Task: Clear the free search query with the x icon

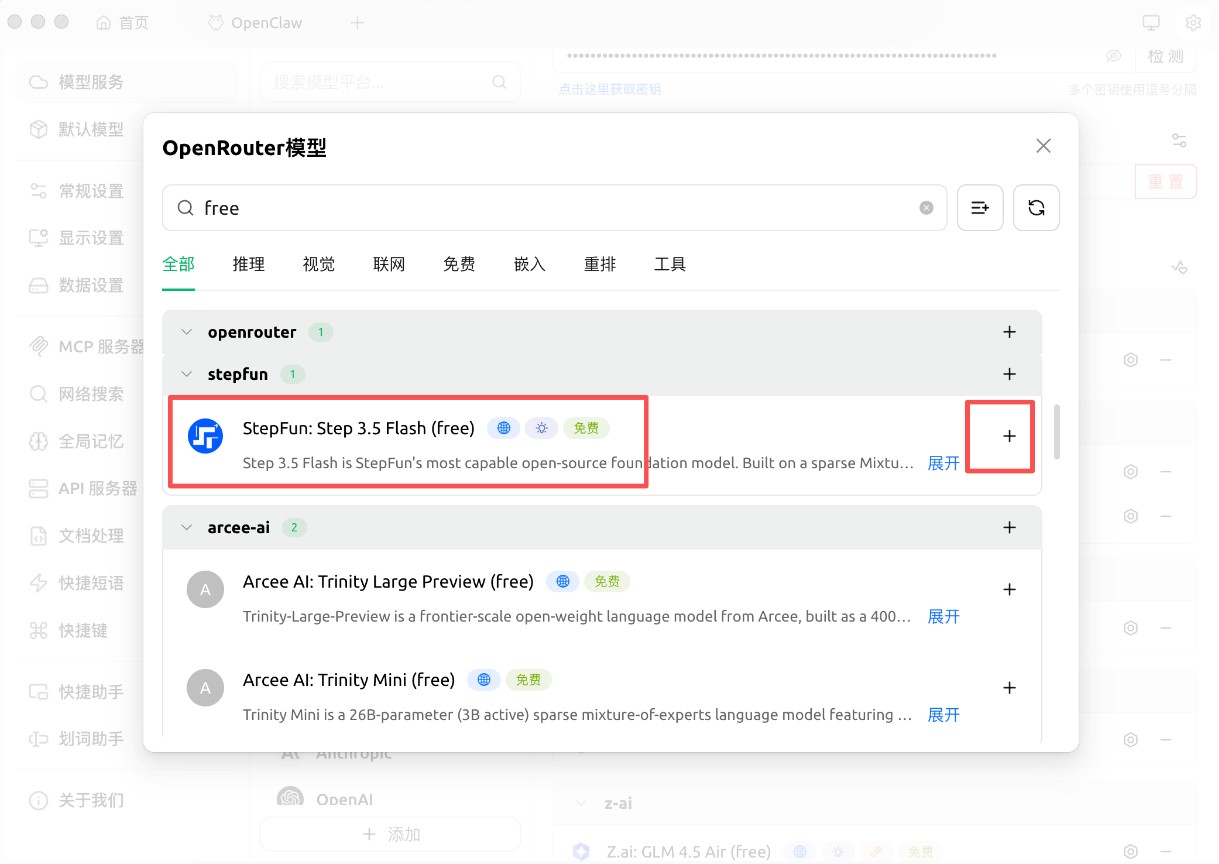Action: coord(926,207)
